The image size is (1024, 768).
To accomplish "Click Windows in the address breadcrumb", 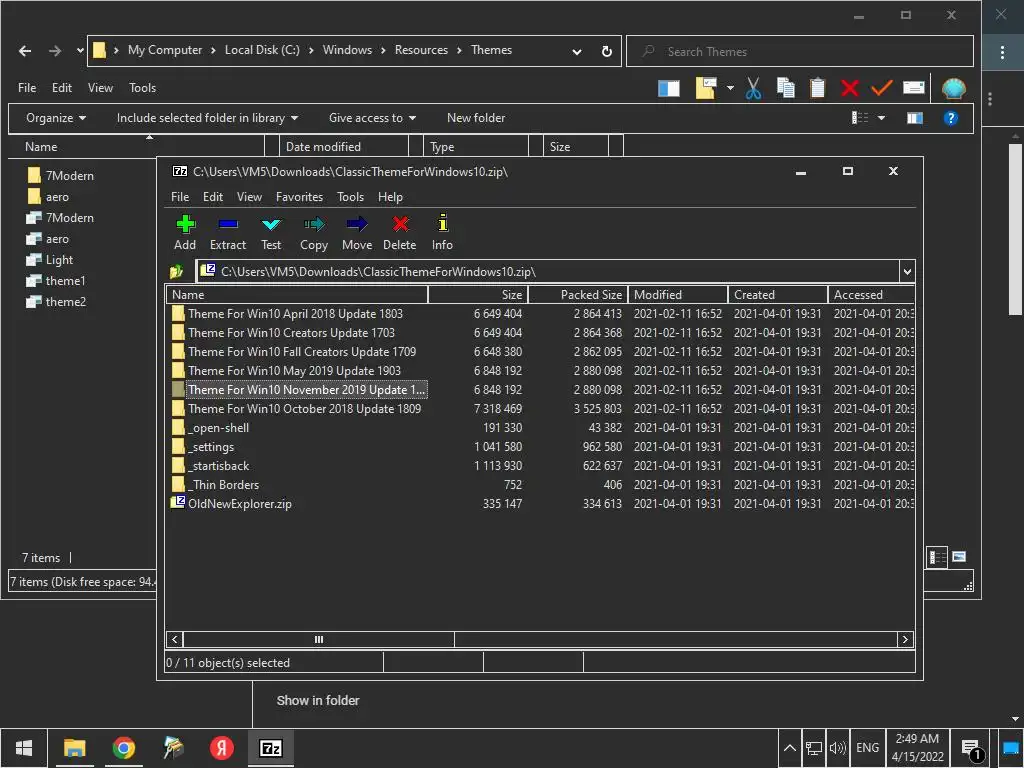I will click(347, 50).
